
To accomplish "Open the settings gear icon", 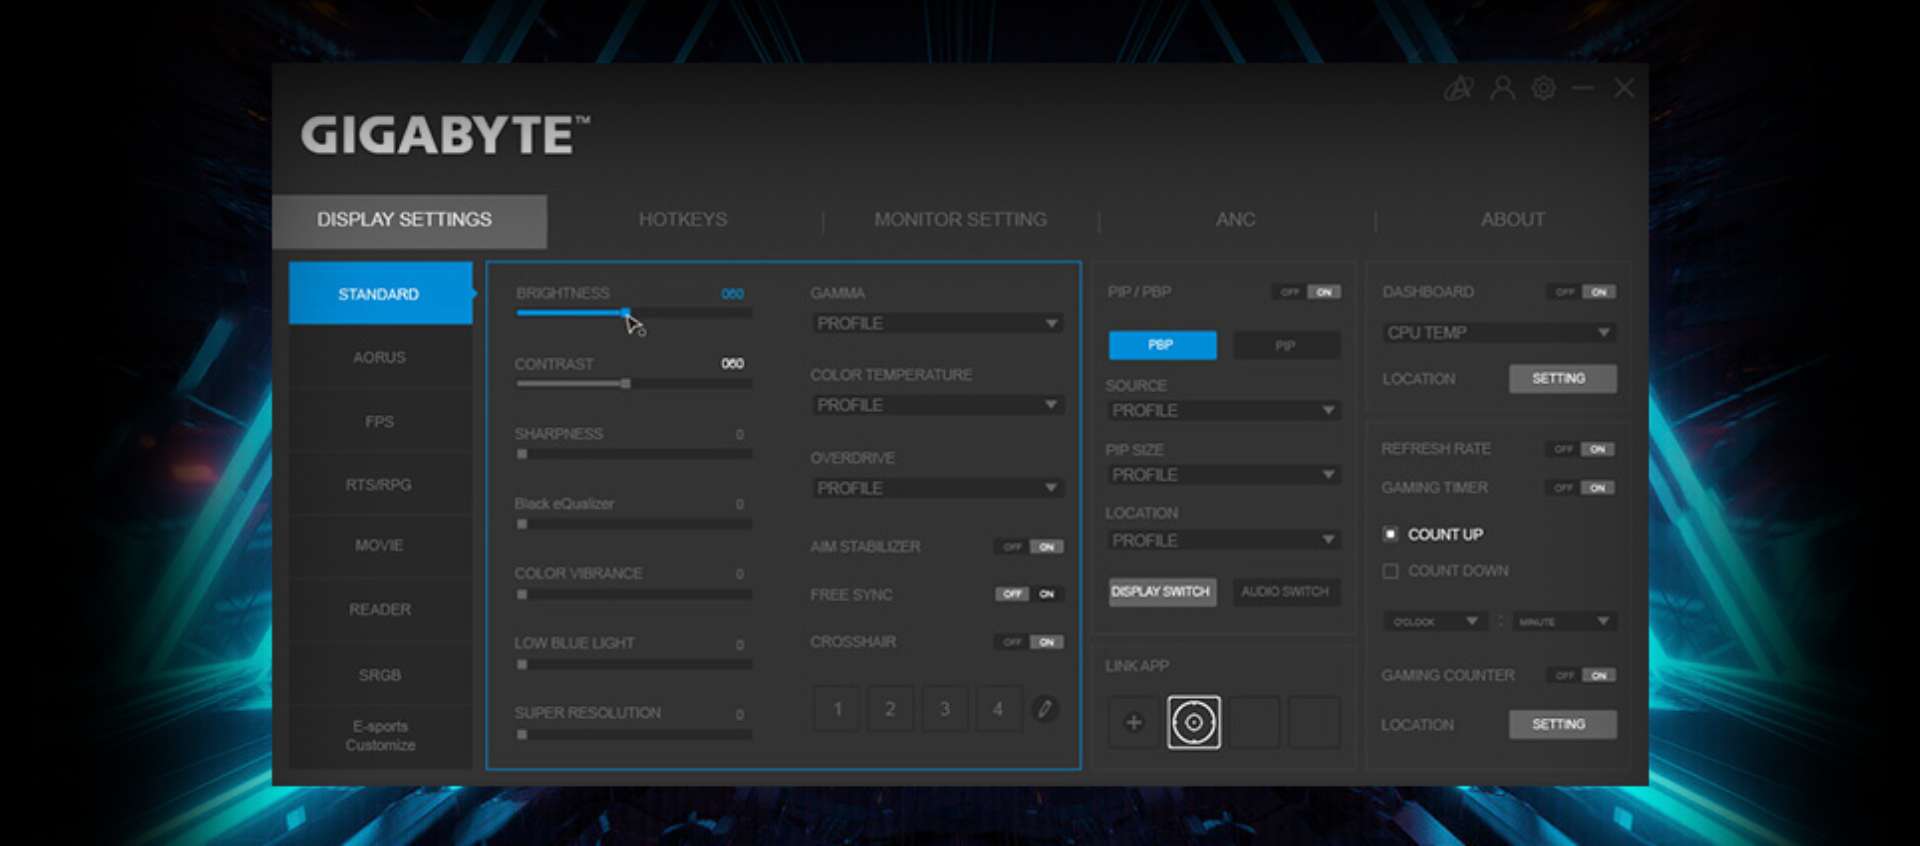I will [1544, 88].
